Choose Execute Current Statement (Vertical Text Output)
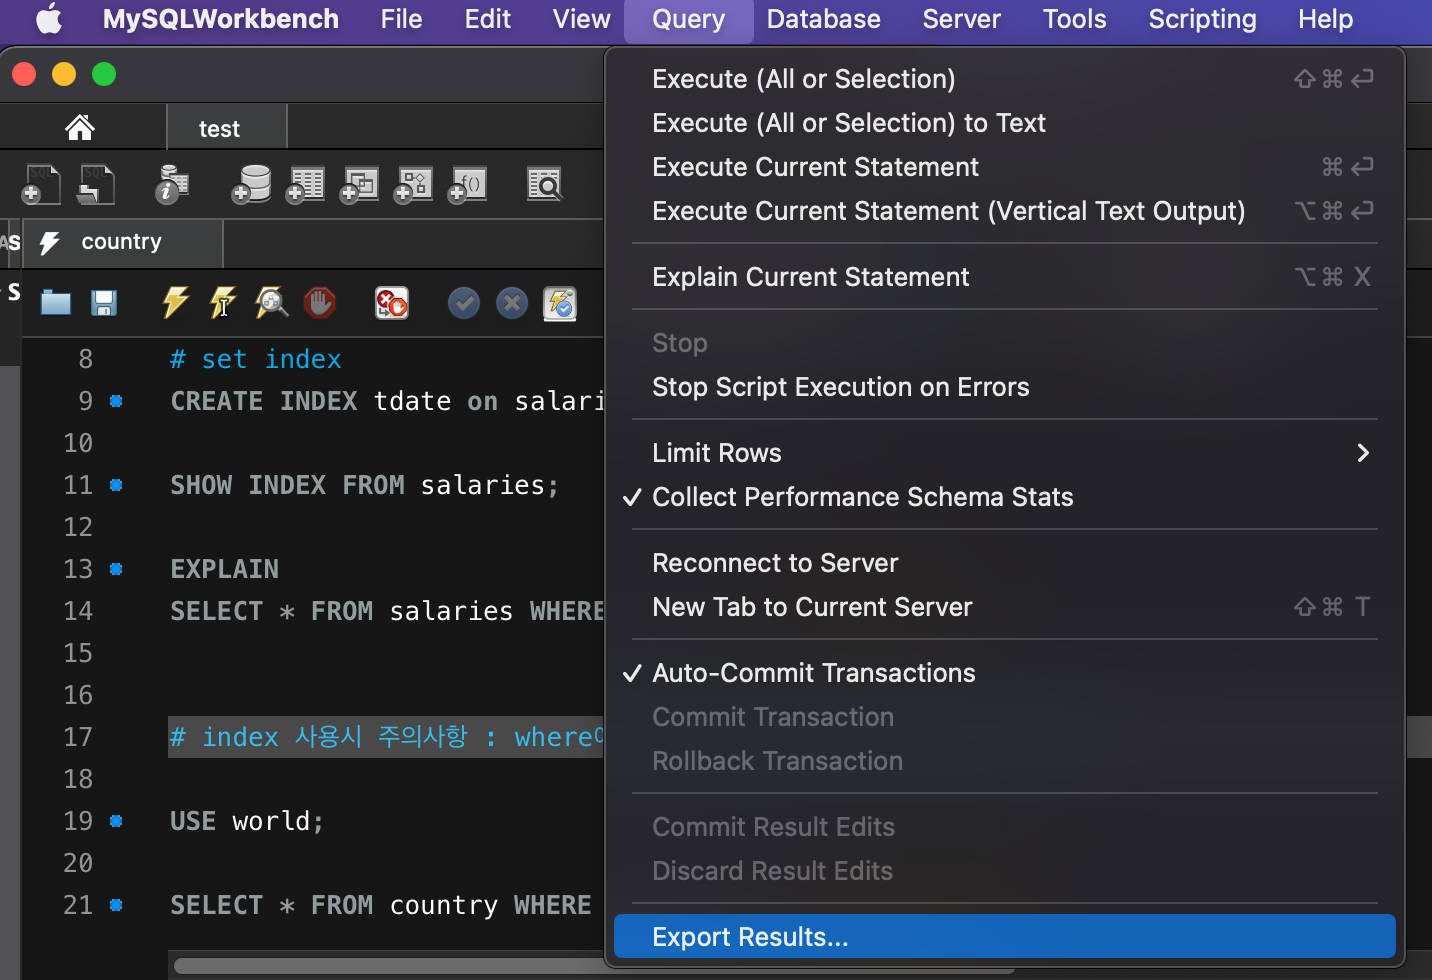1432x980 pixels. point(1005,211)
